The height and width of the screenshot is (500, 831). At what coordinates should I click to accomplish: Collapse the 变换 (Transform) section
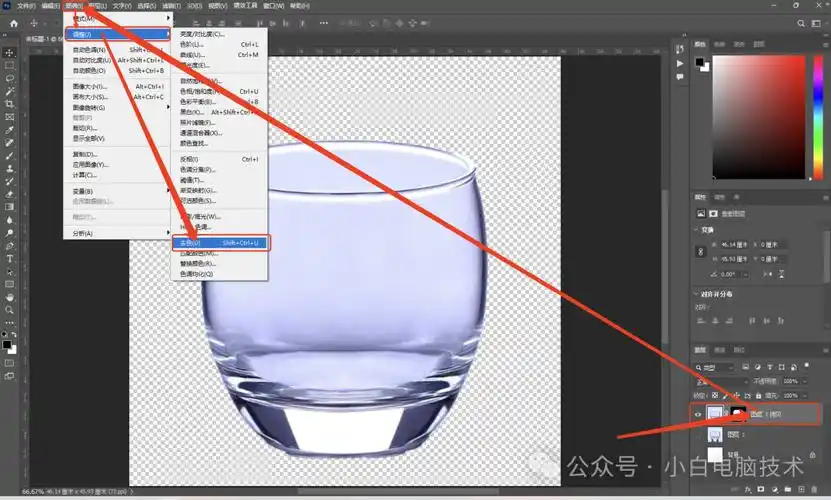(697, 229)
